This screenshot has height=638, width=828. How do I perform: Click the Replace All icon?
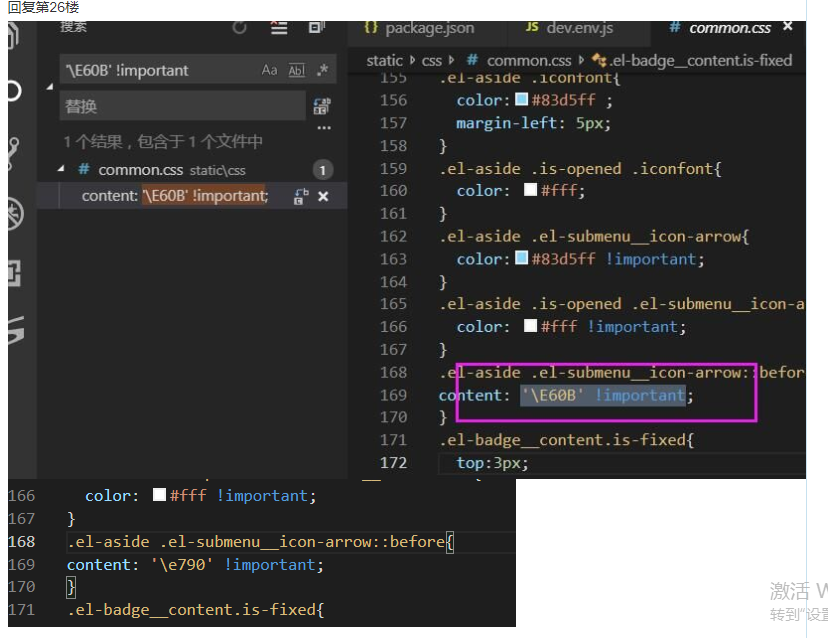pyautogui.click(x=322, y=106)
